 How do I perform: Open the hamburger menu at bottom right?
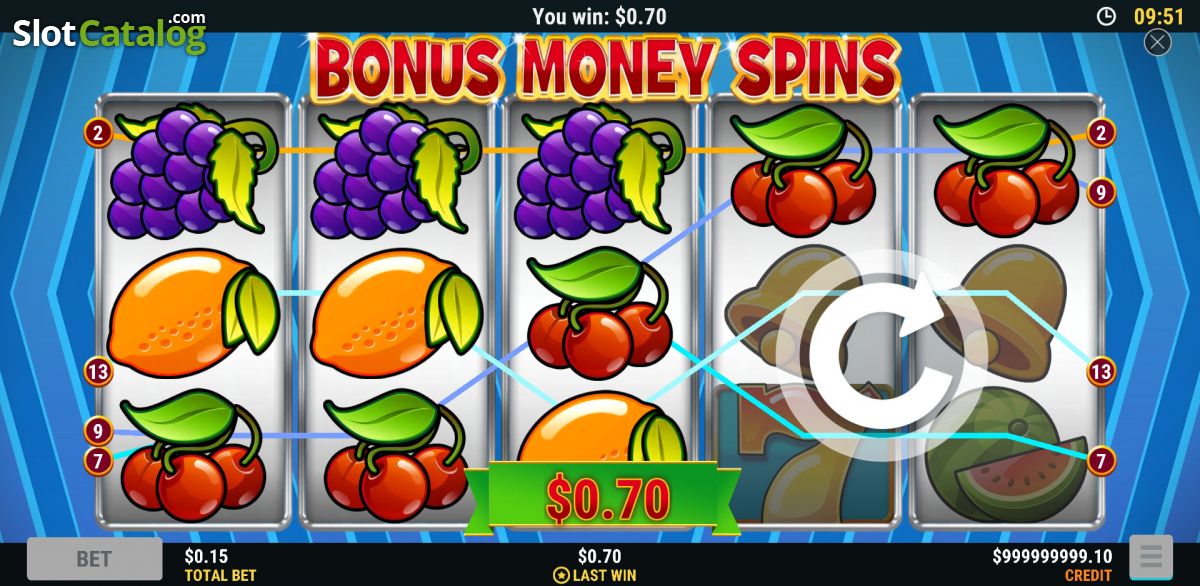click(x=1150, y=558)
